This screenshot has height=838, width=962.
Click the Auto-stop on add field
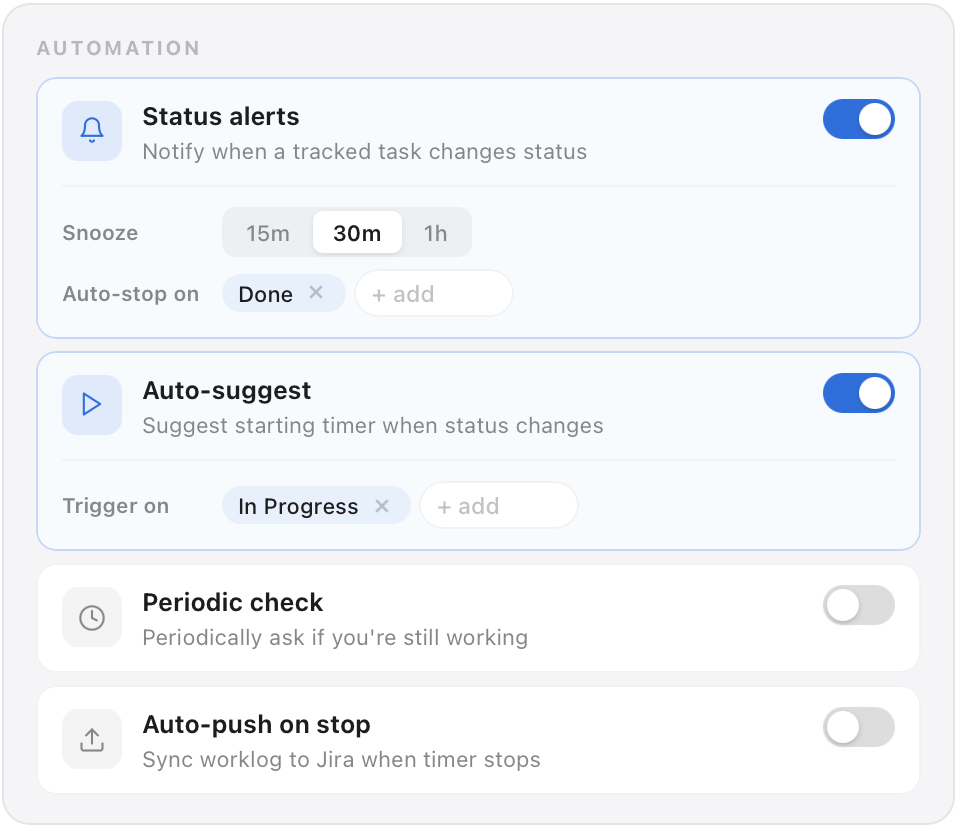(433, 294)
